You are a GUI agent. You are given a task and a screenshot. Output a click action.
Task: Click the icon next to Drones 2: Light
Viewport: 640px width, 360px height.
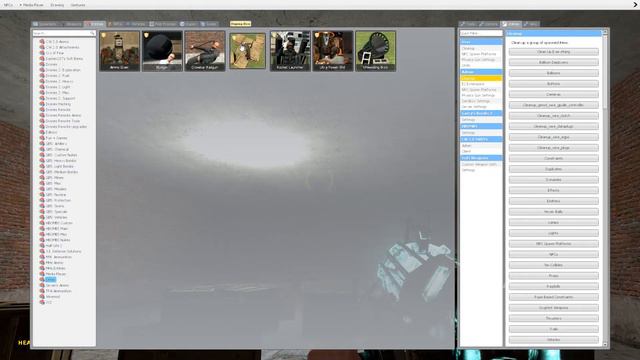42,87
